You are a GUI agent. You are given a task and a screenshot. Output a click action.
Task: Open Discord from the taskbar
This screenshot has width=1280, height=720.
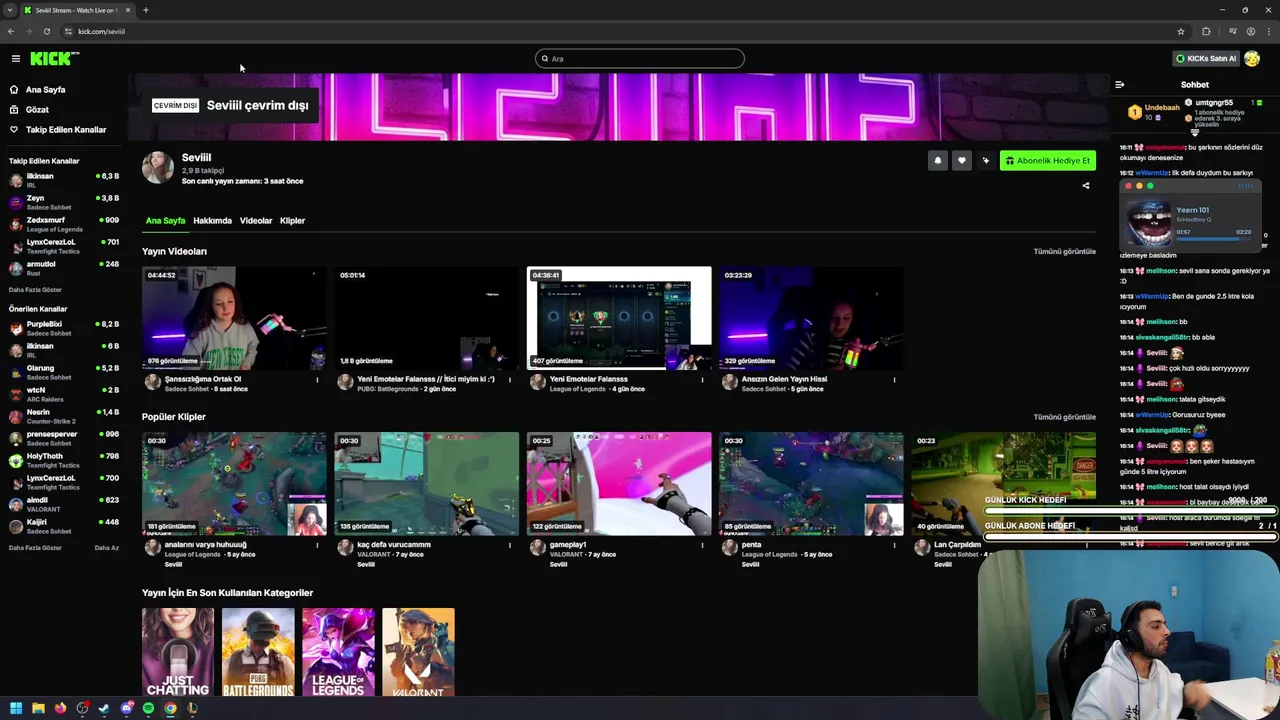point(126,709)
